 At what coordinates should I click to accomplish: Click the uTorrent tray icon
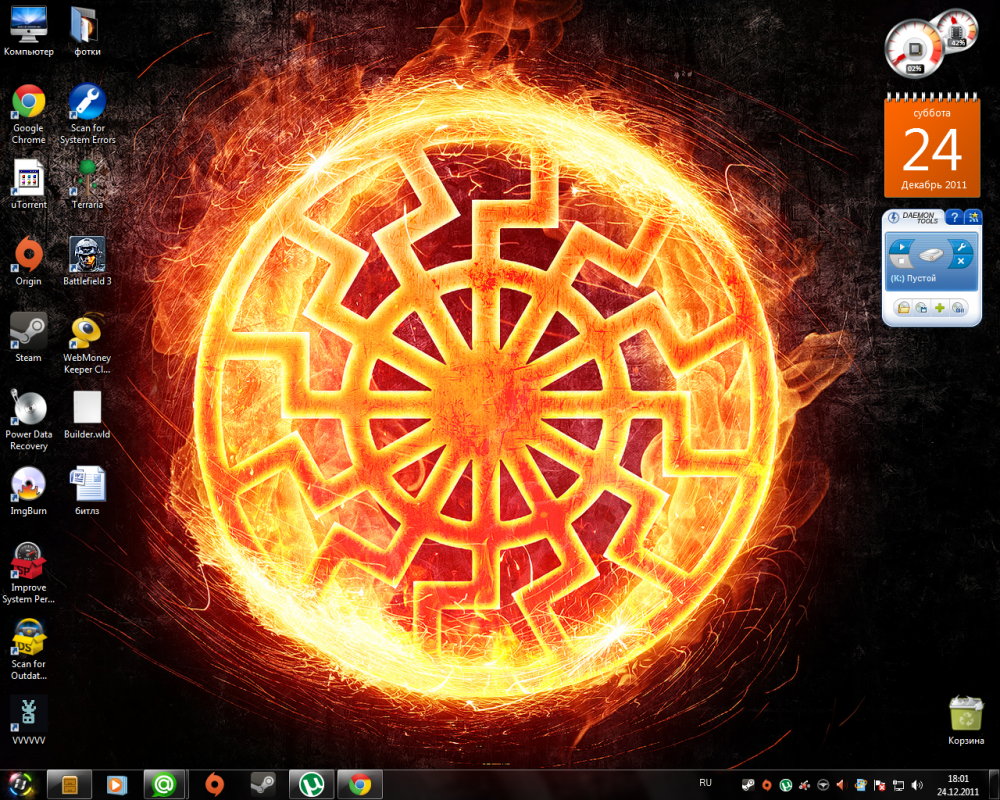(x=786, y=785)
